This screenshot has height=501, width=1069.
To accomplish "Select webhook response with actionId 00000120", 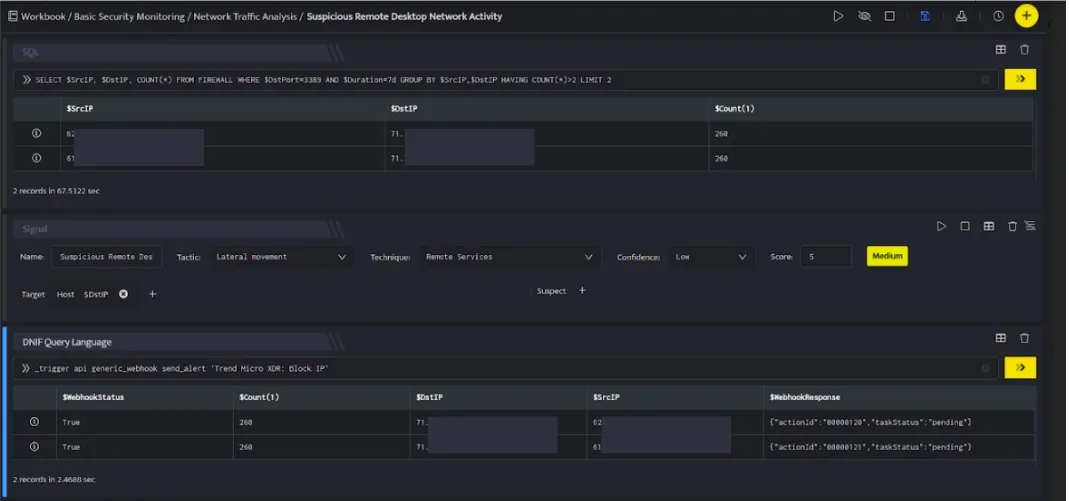I will [x=871, y=423].
